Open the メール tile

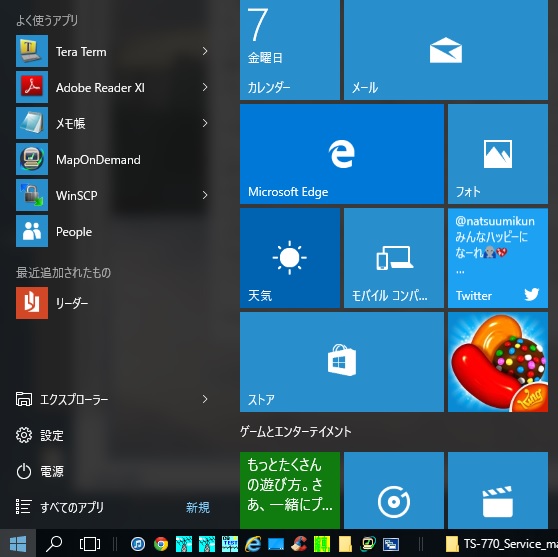click(x=446, y=50)
